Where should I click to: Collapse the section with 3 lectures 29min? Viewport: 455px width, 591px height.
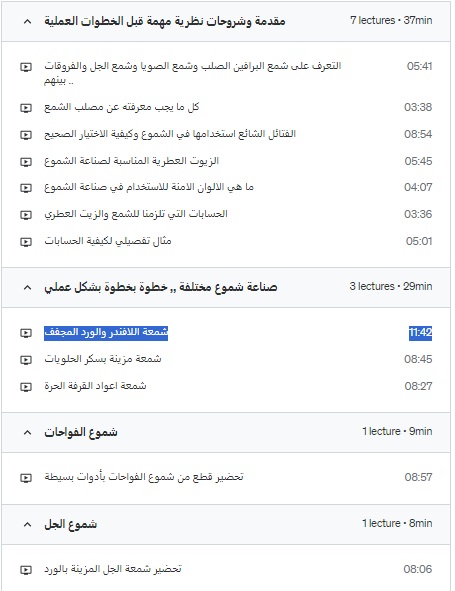[27, 288]
